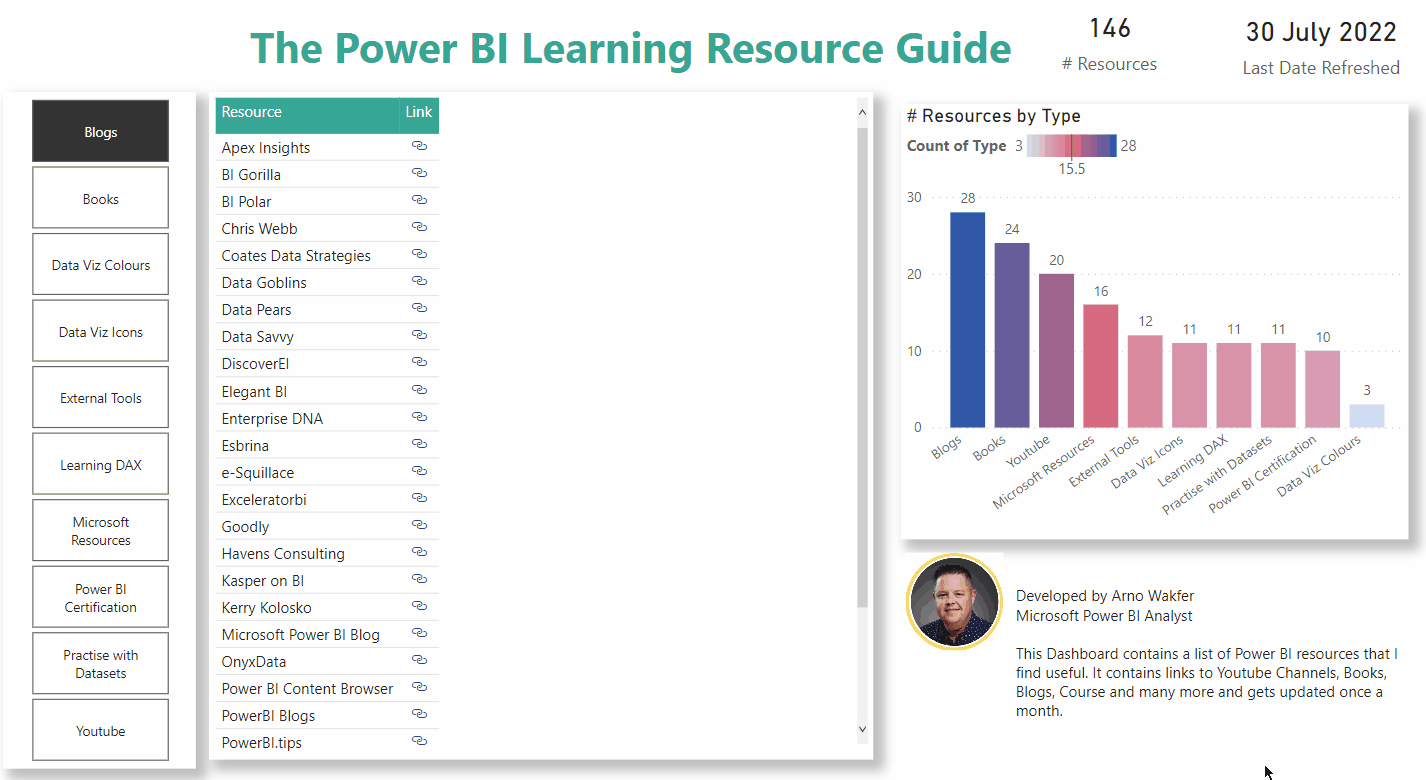Viewport: 1426px width, 780px height.
Task: Click the Kasper on BI link icon
Action: (419, 580)
